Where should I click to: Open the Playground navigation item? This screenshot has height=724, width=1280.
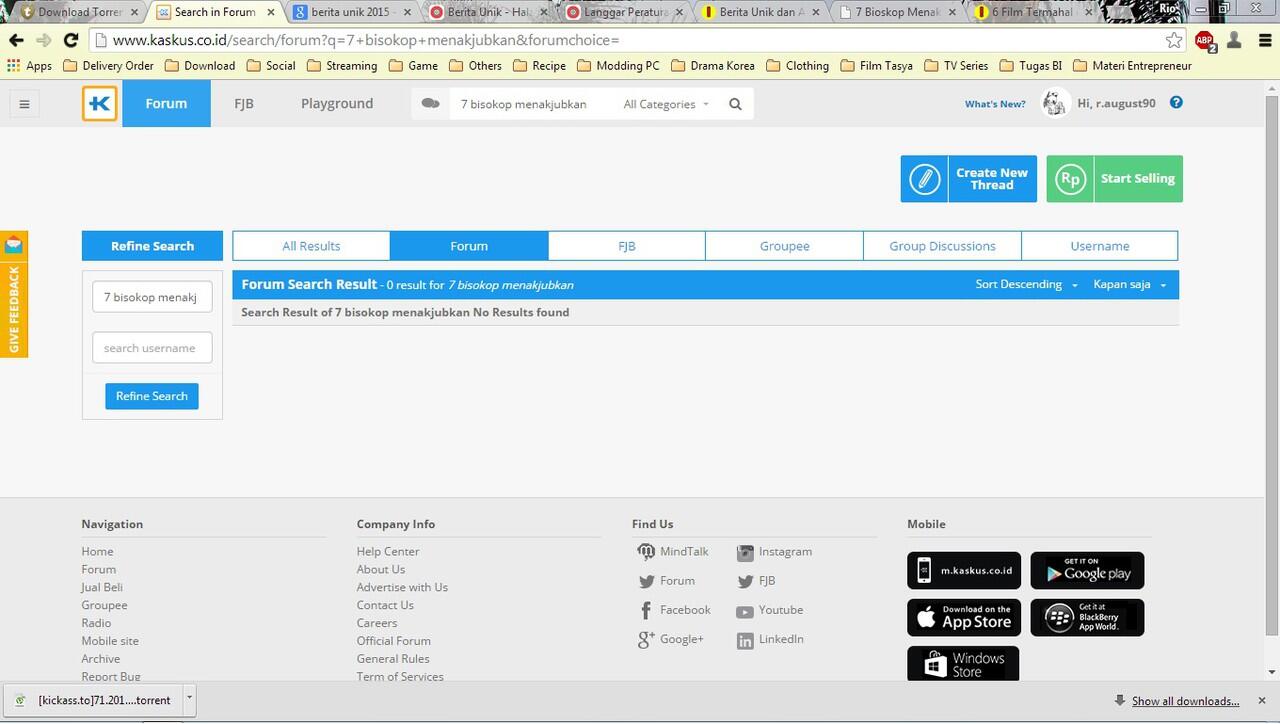click(337, 104)
